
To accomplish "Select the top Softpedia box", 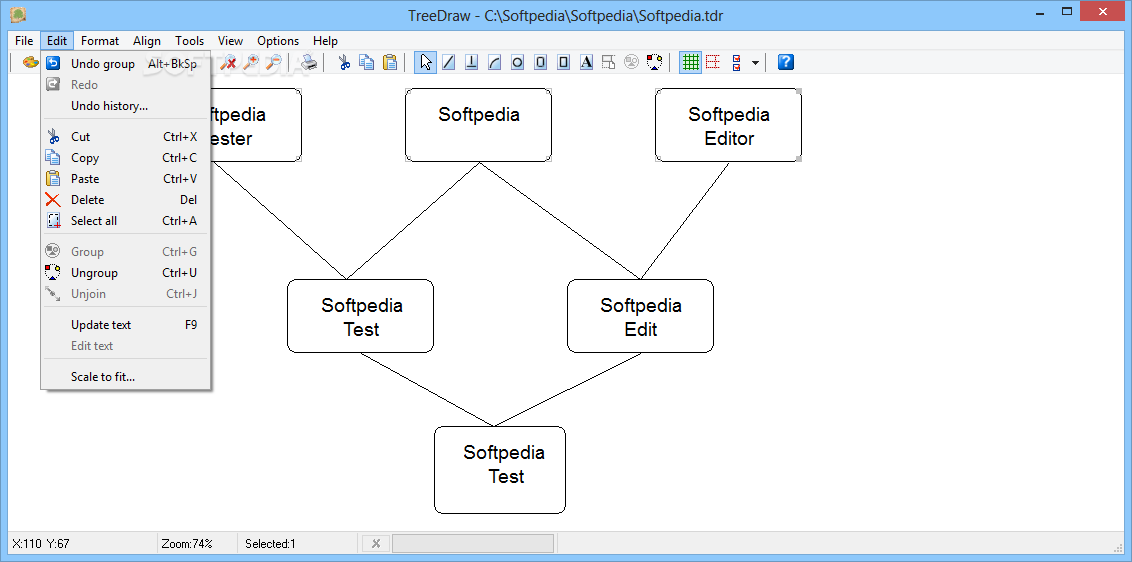I will pos(479,125).
